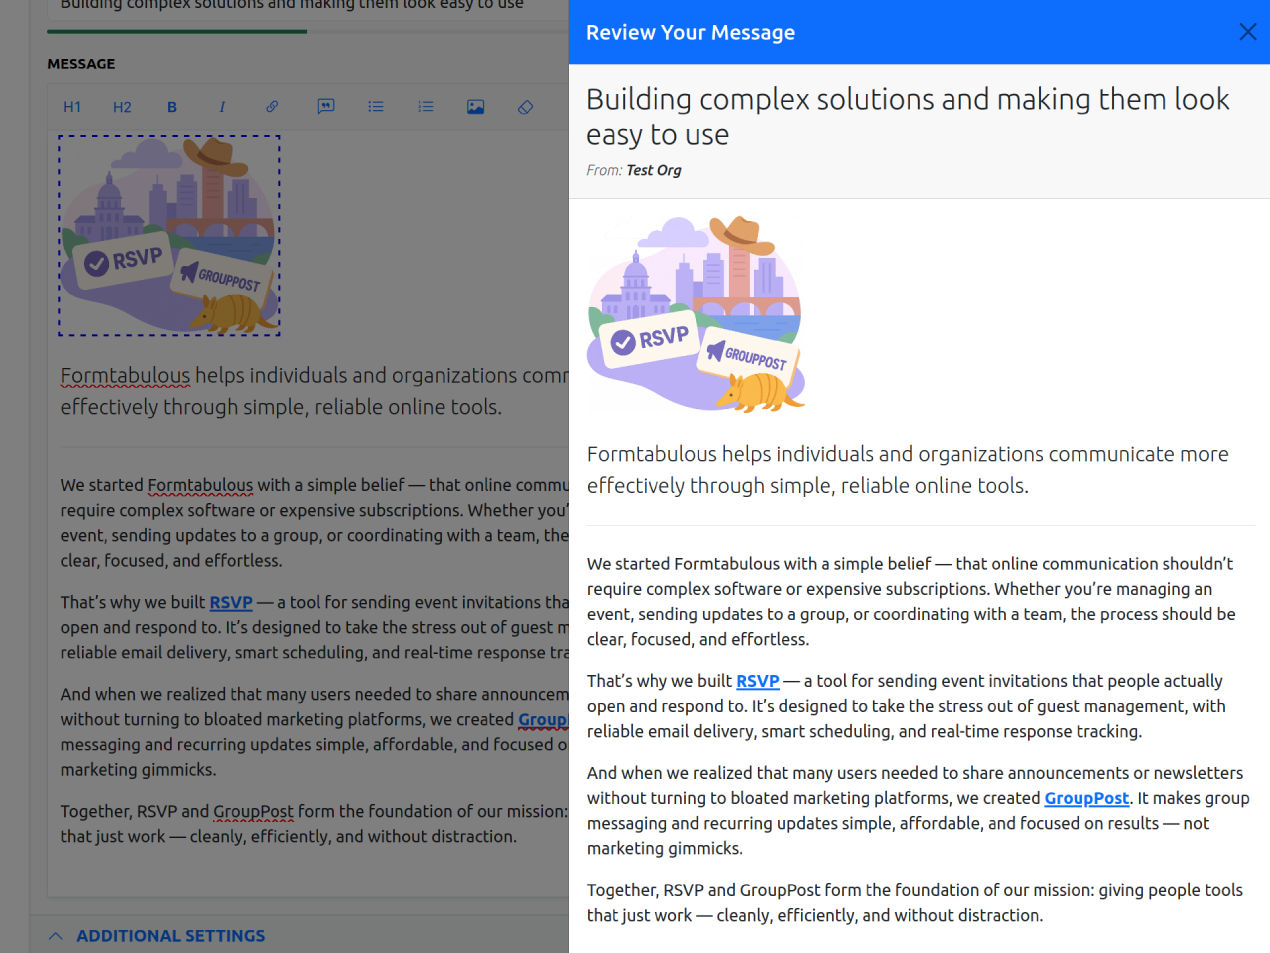
Task: Create a numbered list
Action: 426,107
